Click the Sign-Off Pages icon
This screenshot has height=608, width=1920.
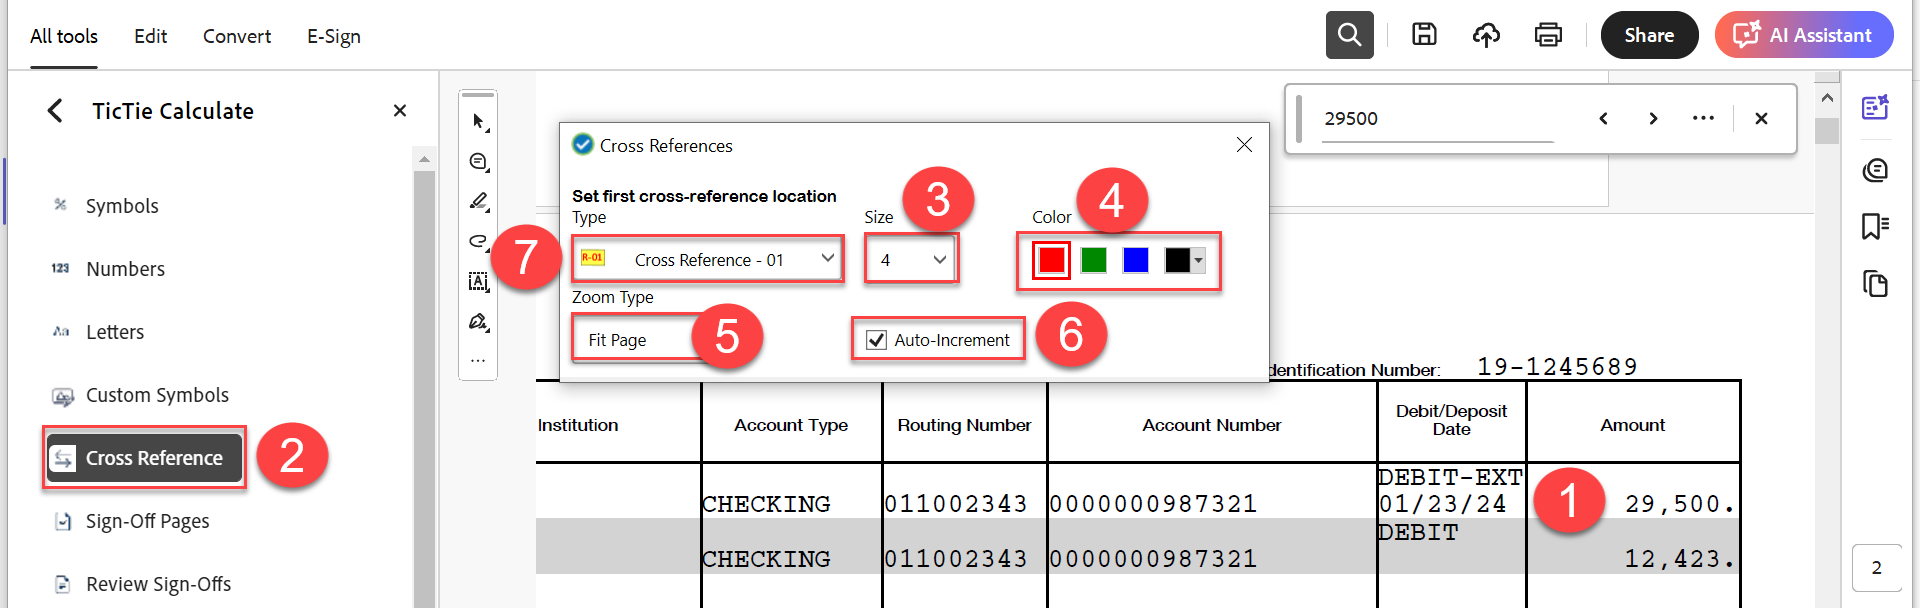click(63, 521)
